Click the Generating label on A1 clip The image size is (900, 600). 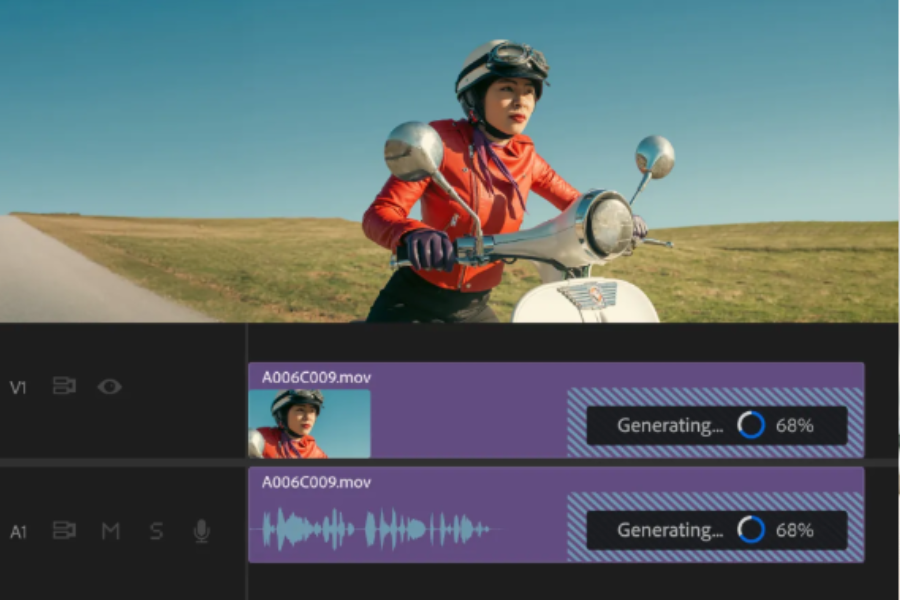[x=670, y=530]
